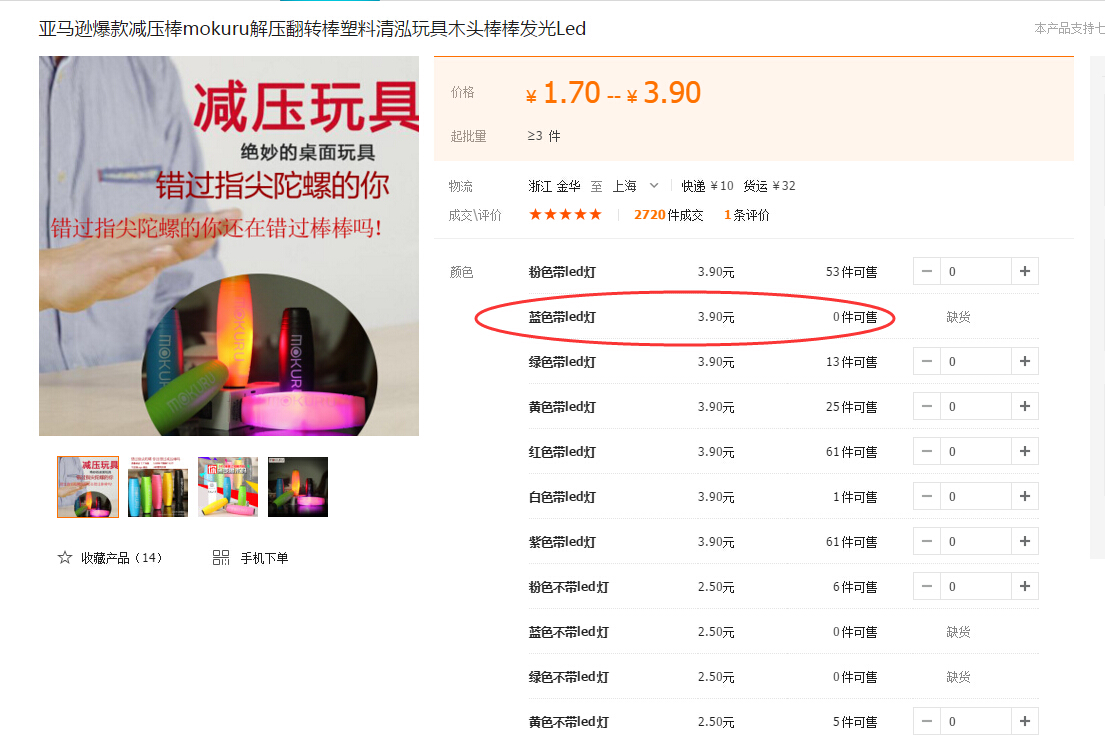Increase quantity of 白色带led灯
Screen dimensions: 1105x735
(1025, 497)
